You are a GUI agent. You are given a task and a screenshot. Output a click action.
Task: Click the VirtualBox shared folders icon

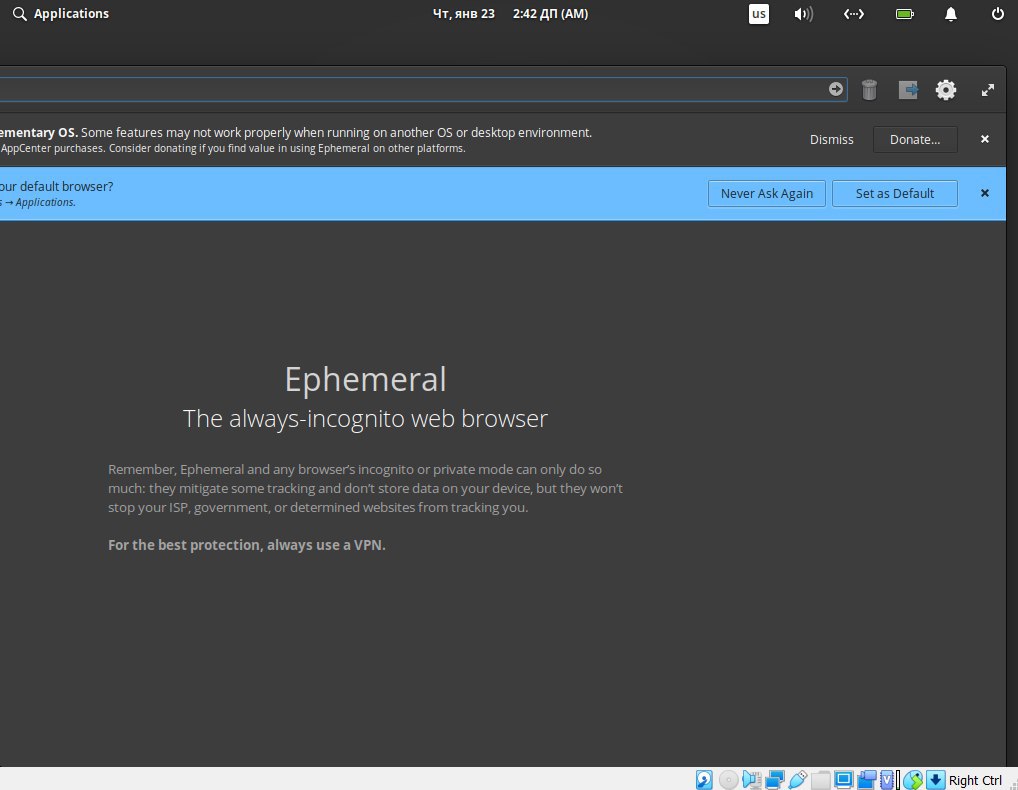[x=821, y=780]
